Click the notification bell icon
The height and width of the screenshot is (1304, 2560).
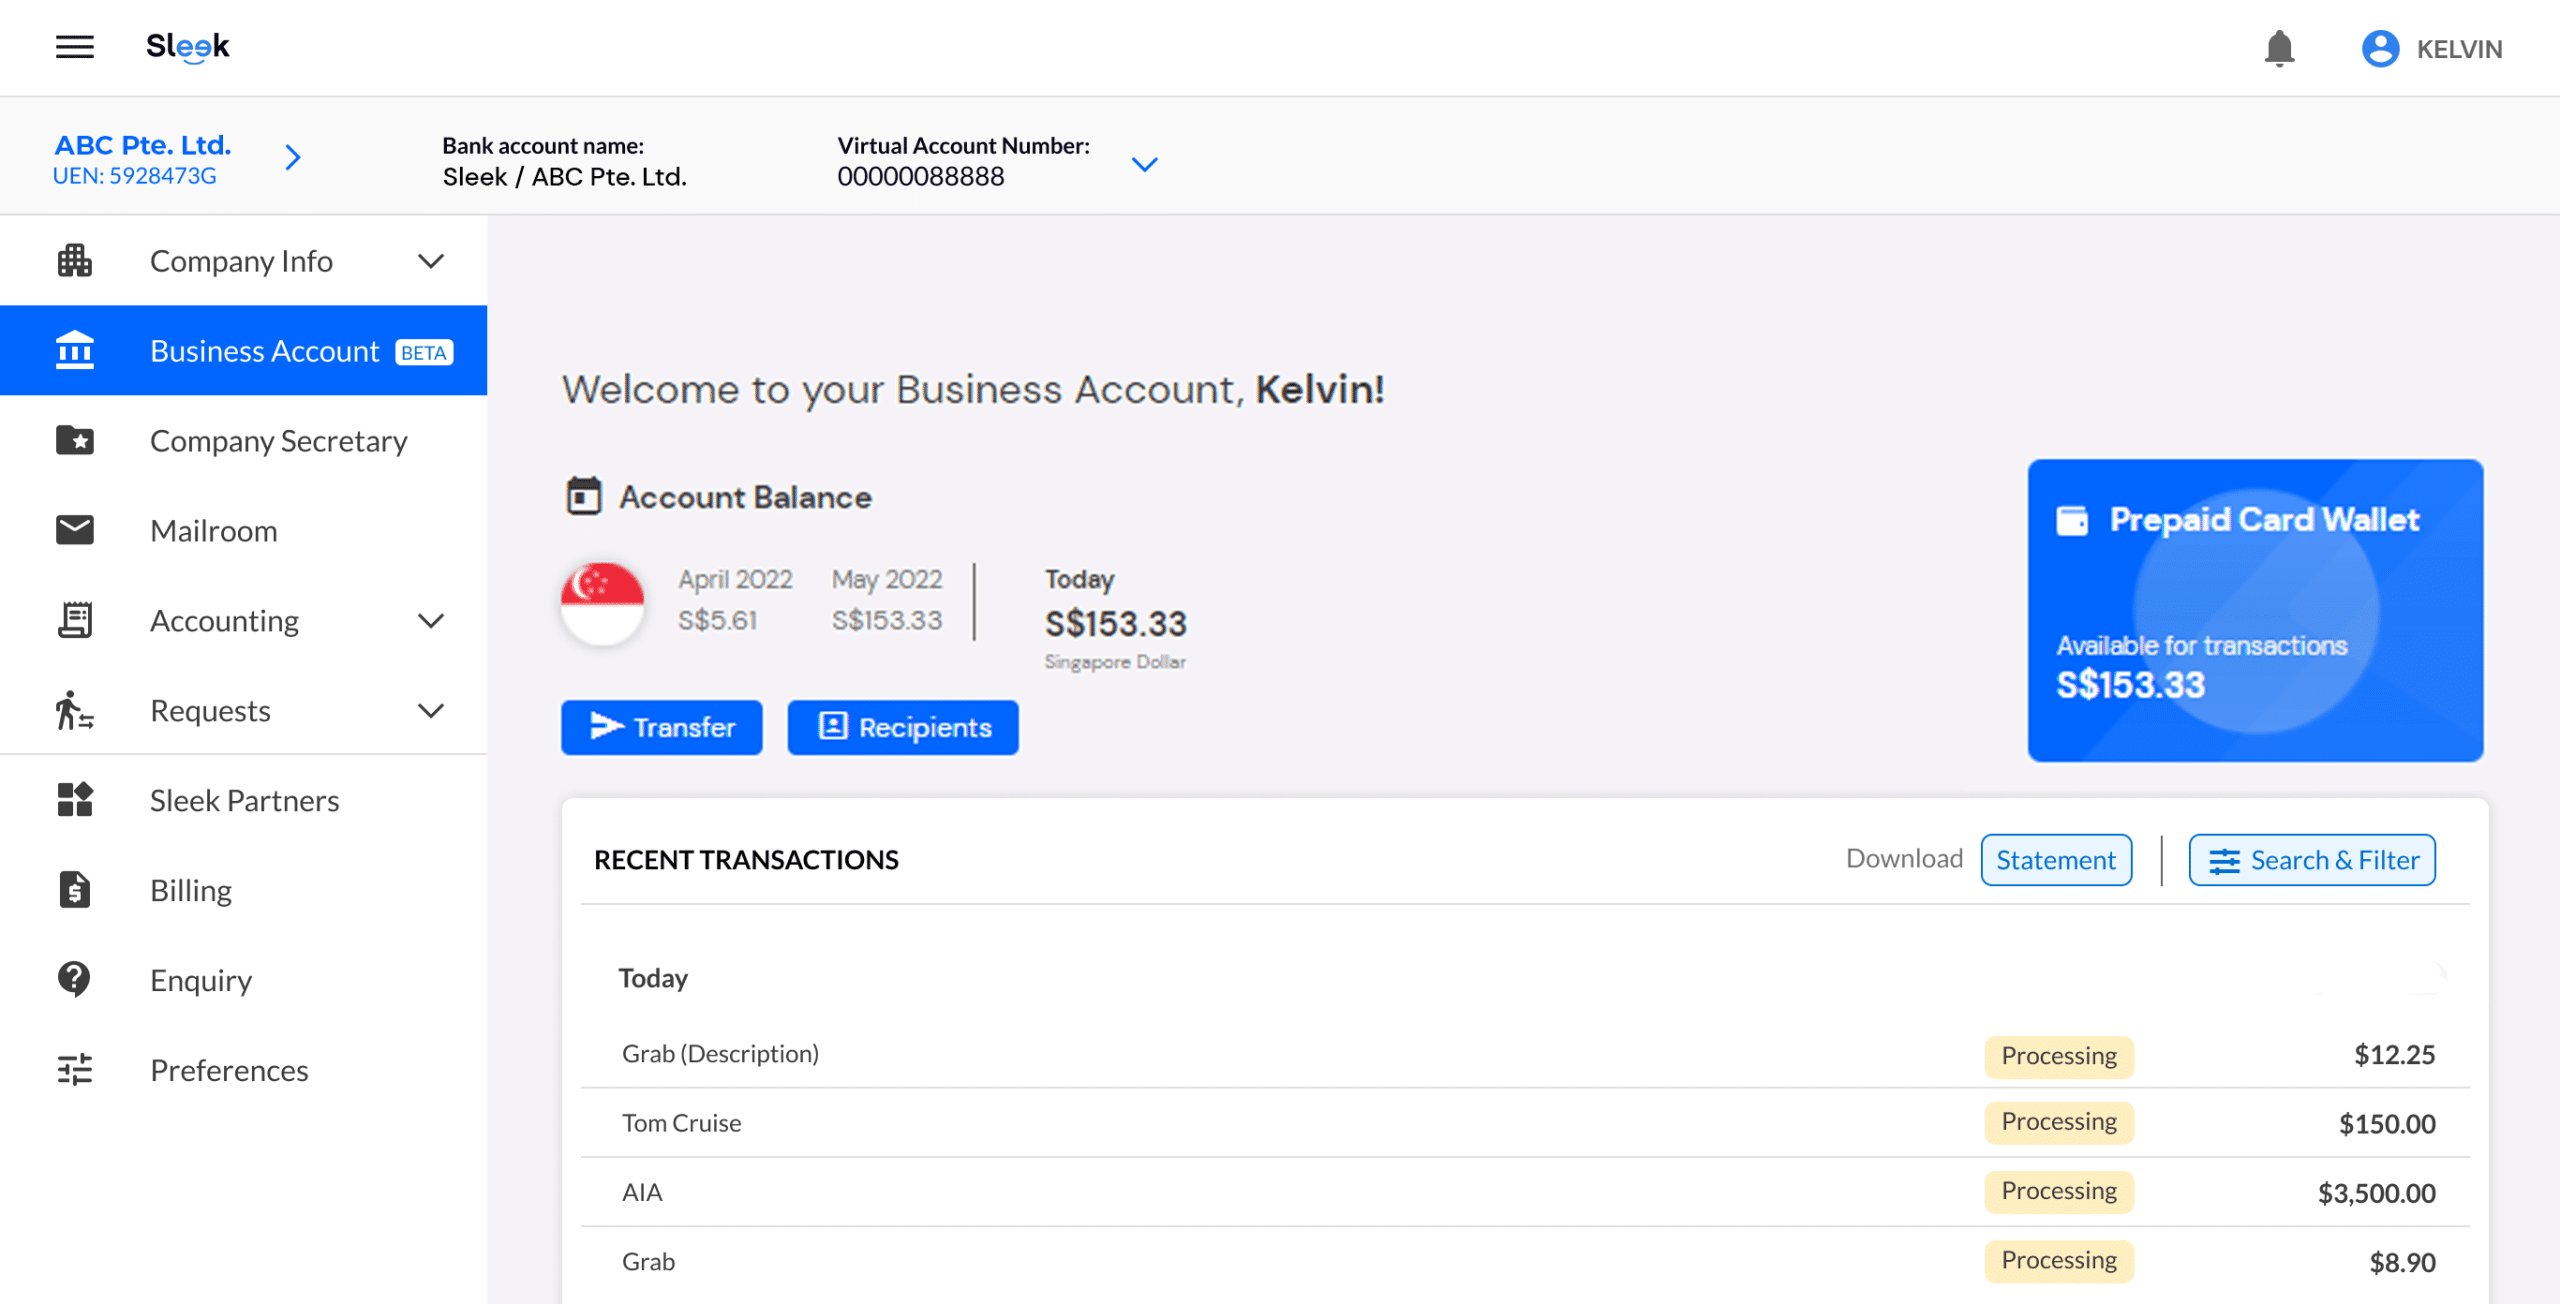(2279, 48)
